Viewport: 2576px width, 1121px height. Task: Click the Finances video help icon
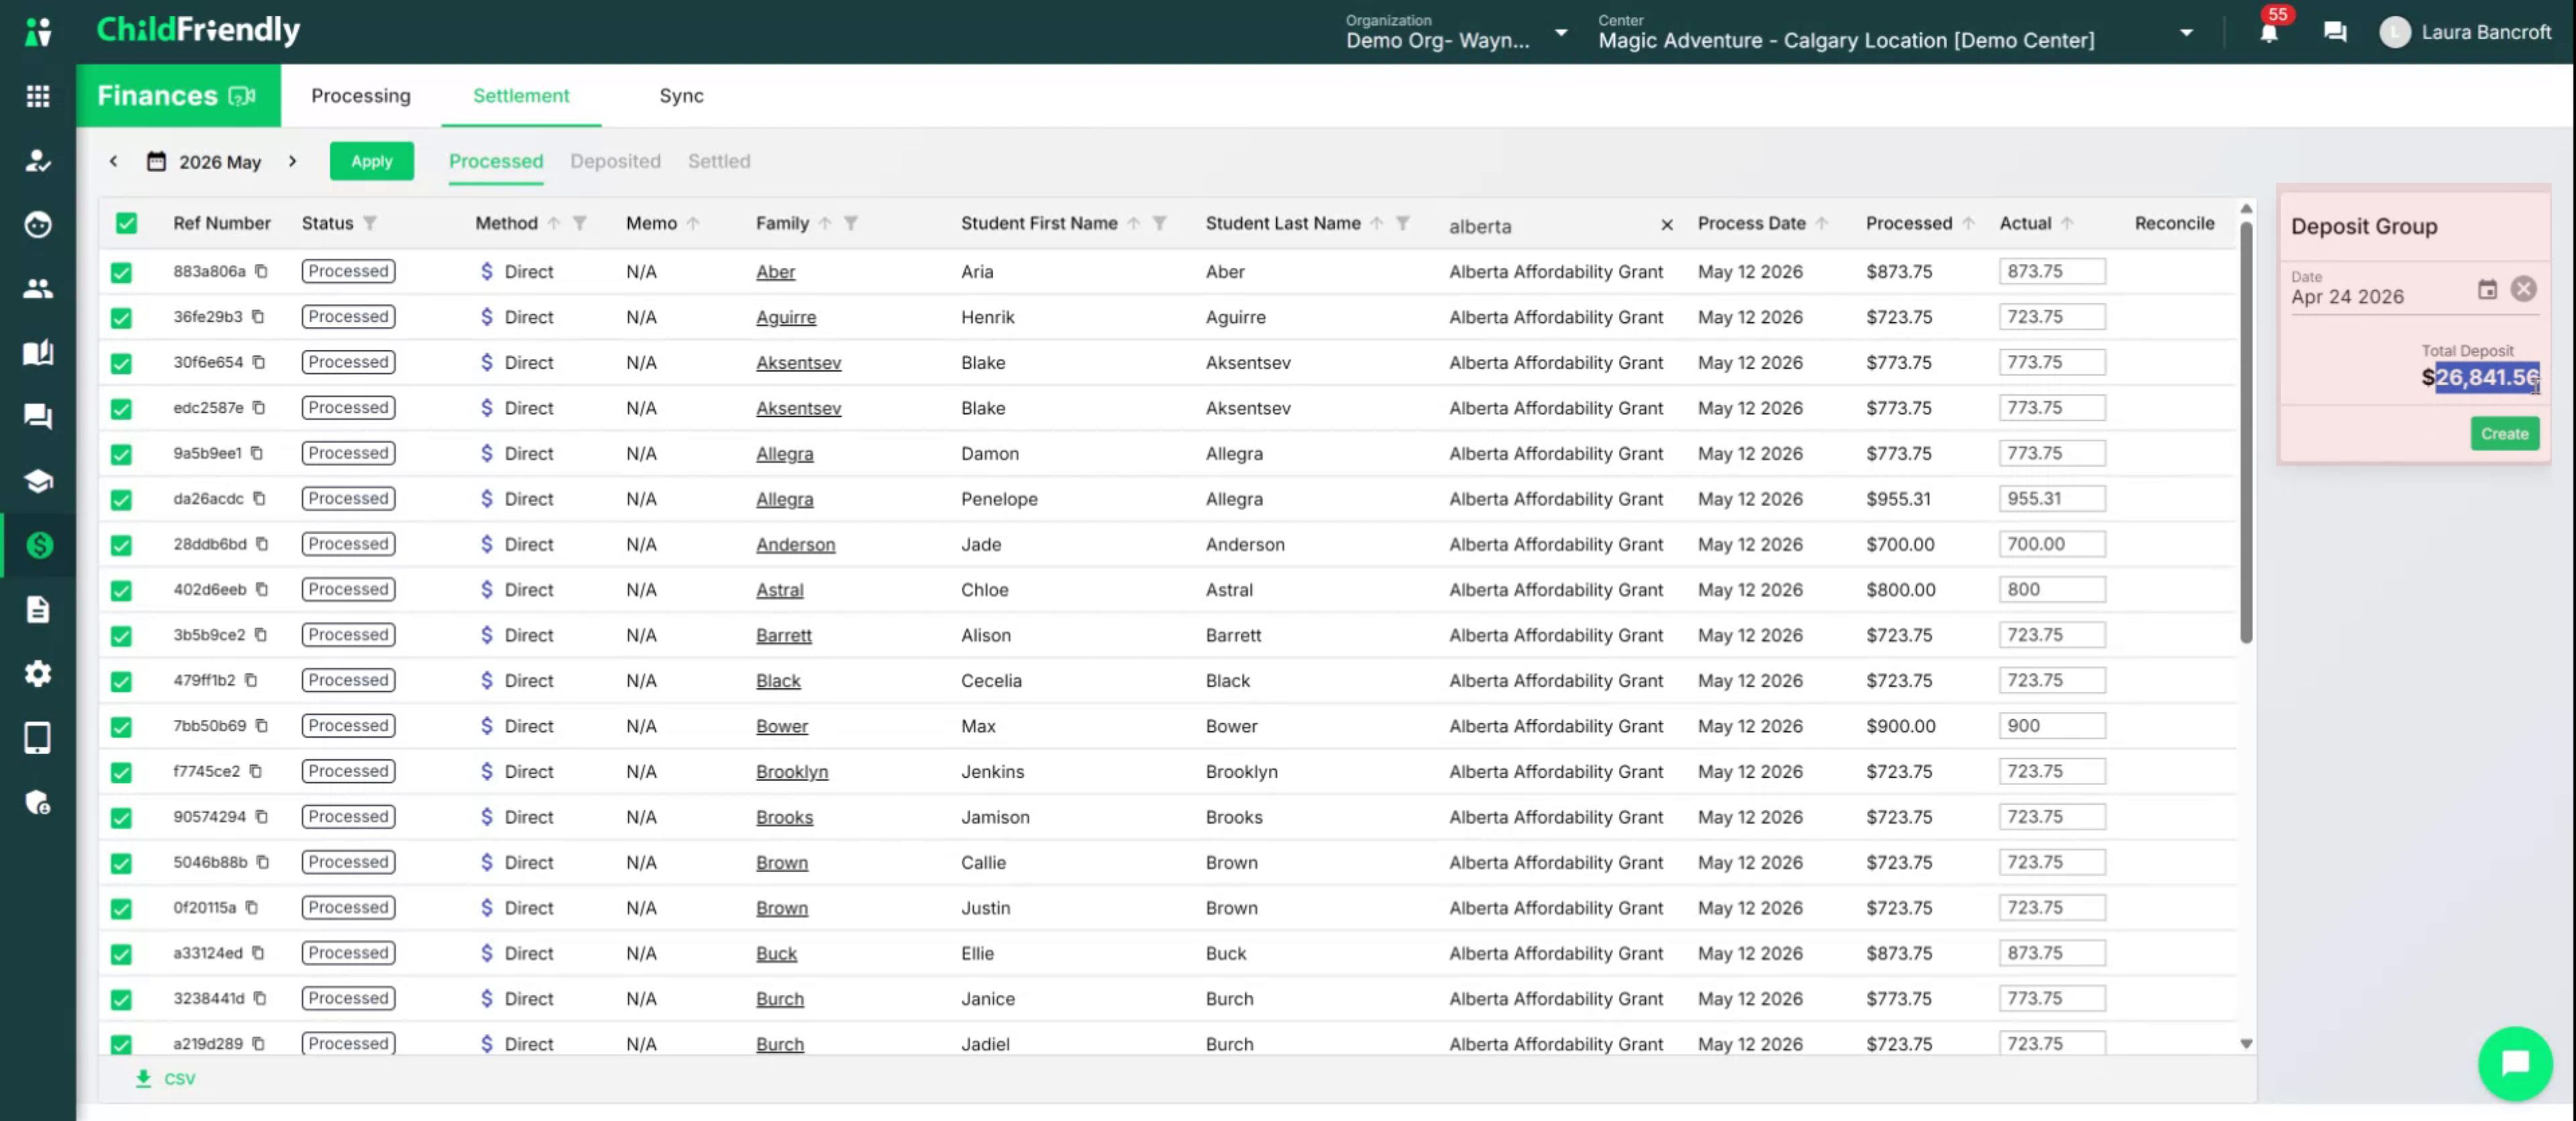[242, 96]
